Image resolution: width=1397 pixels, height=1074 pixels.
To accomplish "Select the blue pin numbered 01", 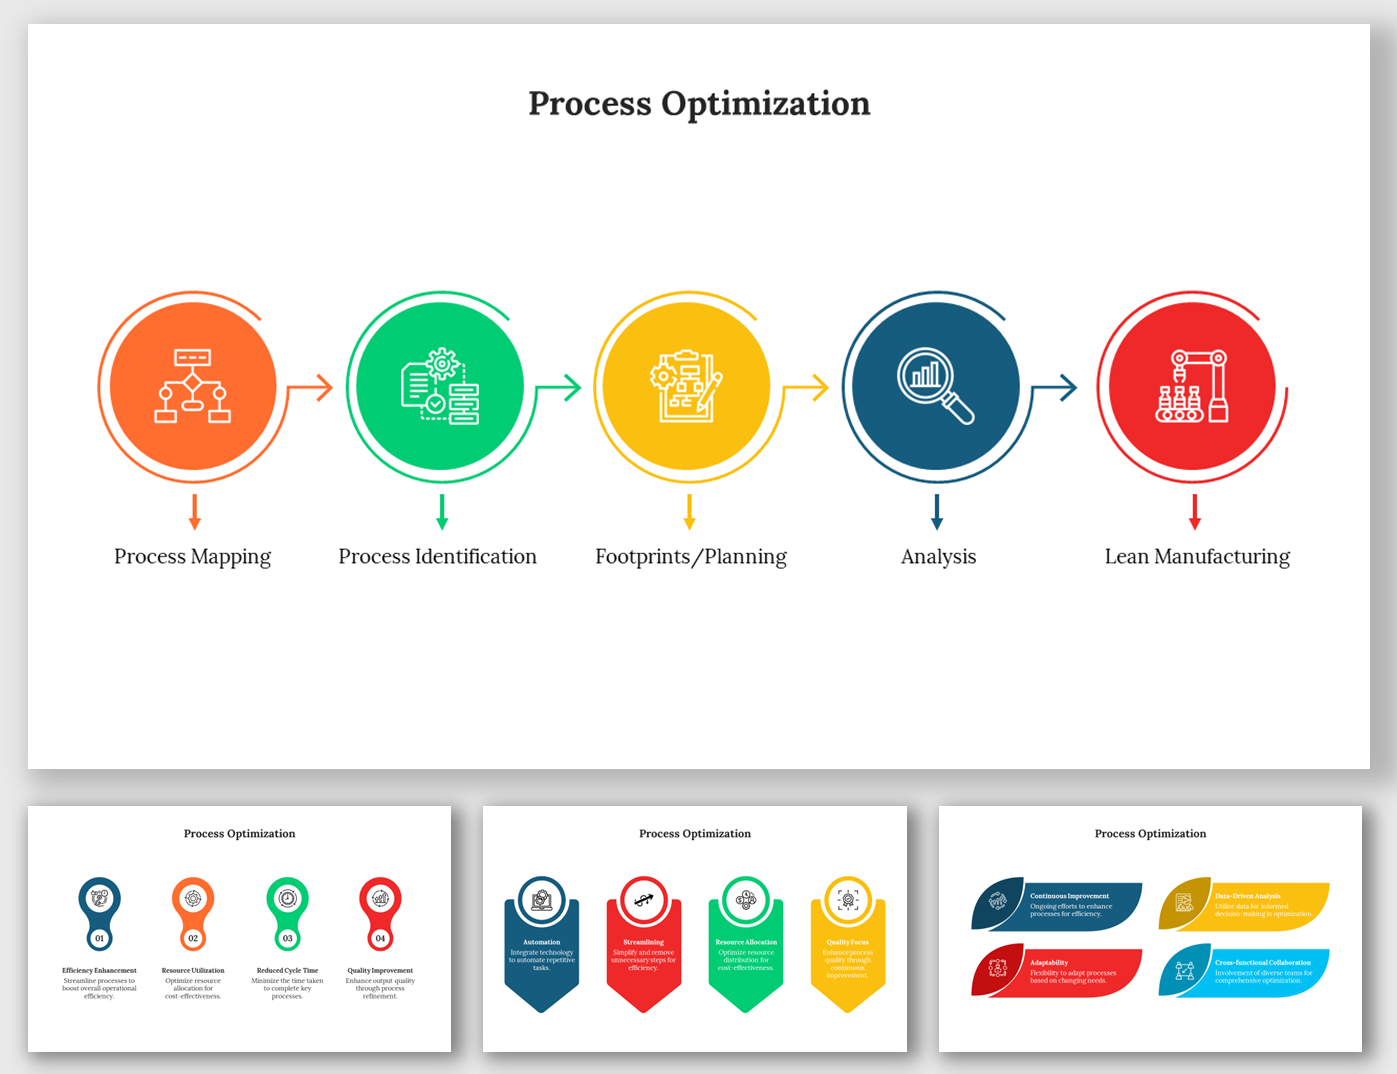I will point(99,913).
